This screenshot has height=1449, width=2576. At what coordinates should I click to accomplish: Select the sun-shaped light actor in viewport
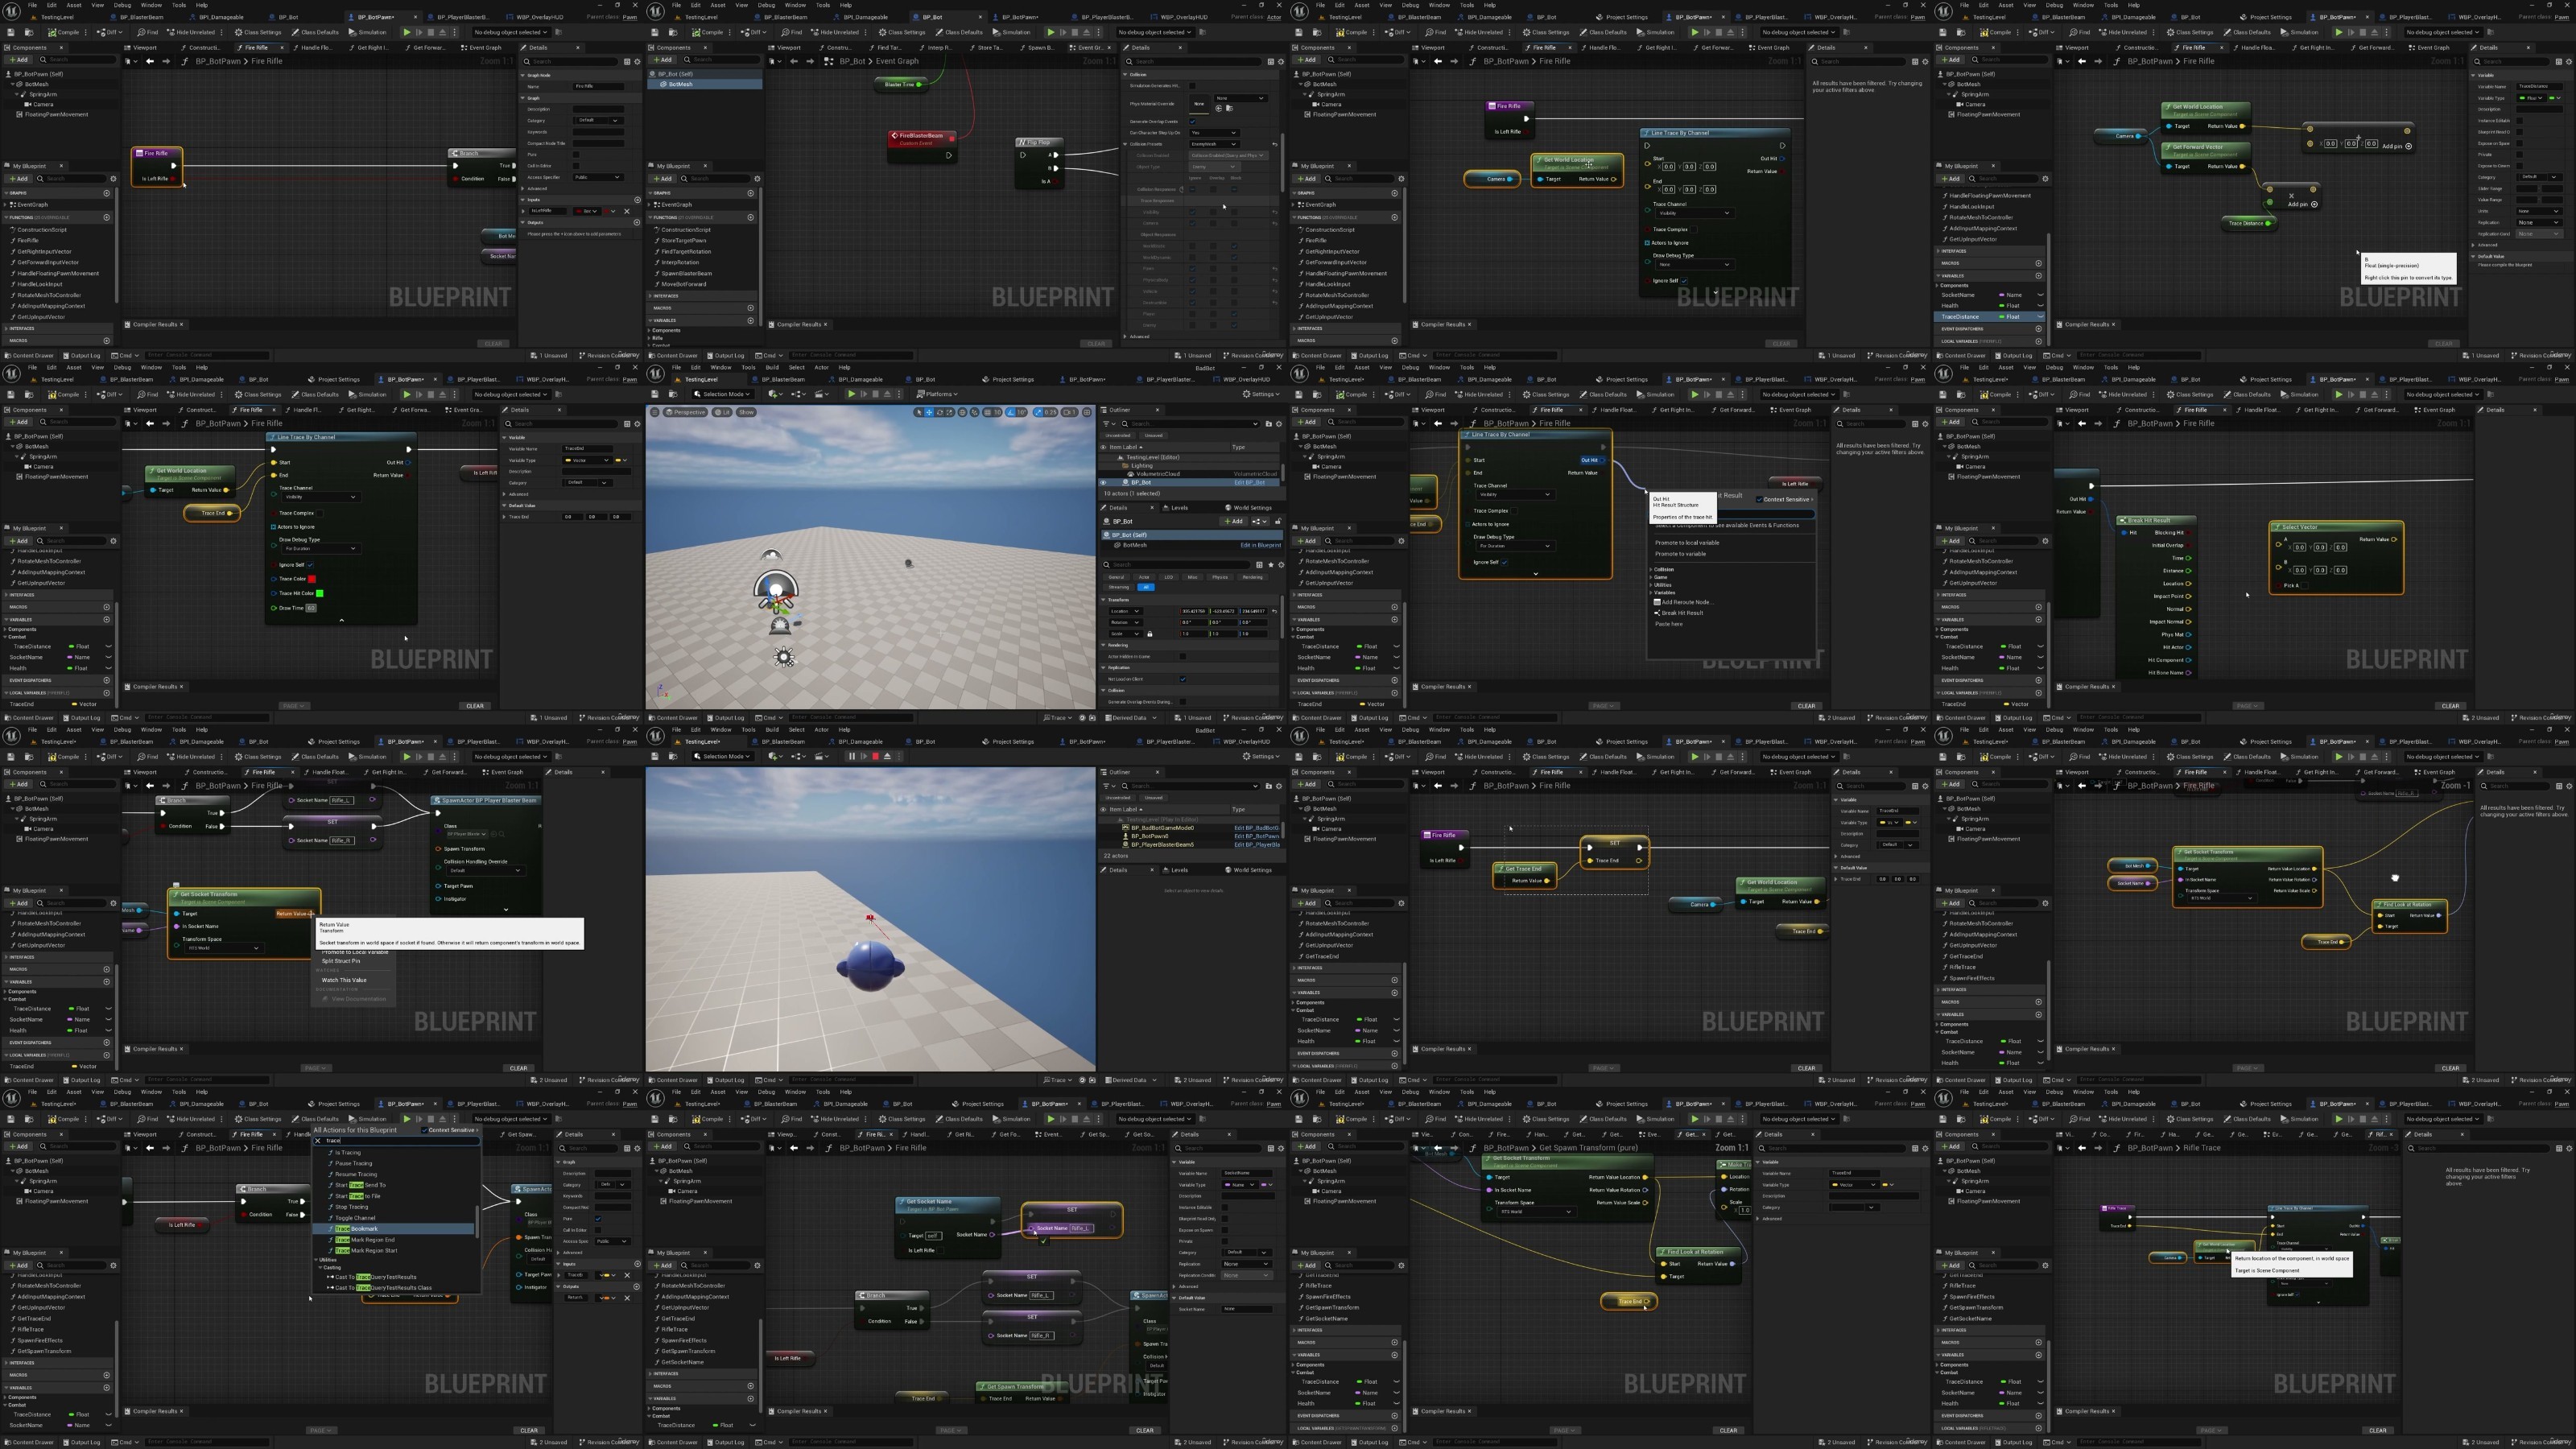pyautogui.click(x=784, y=658)
